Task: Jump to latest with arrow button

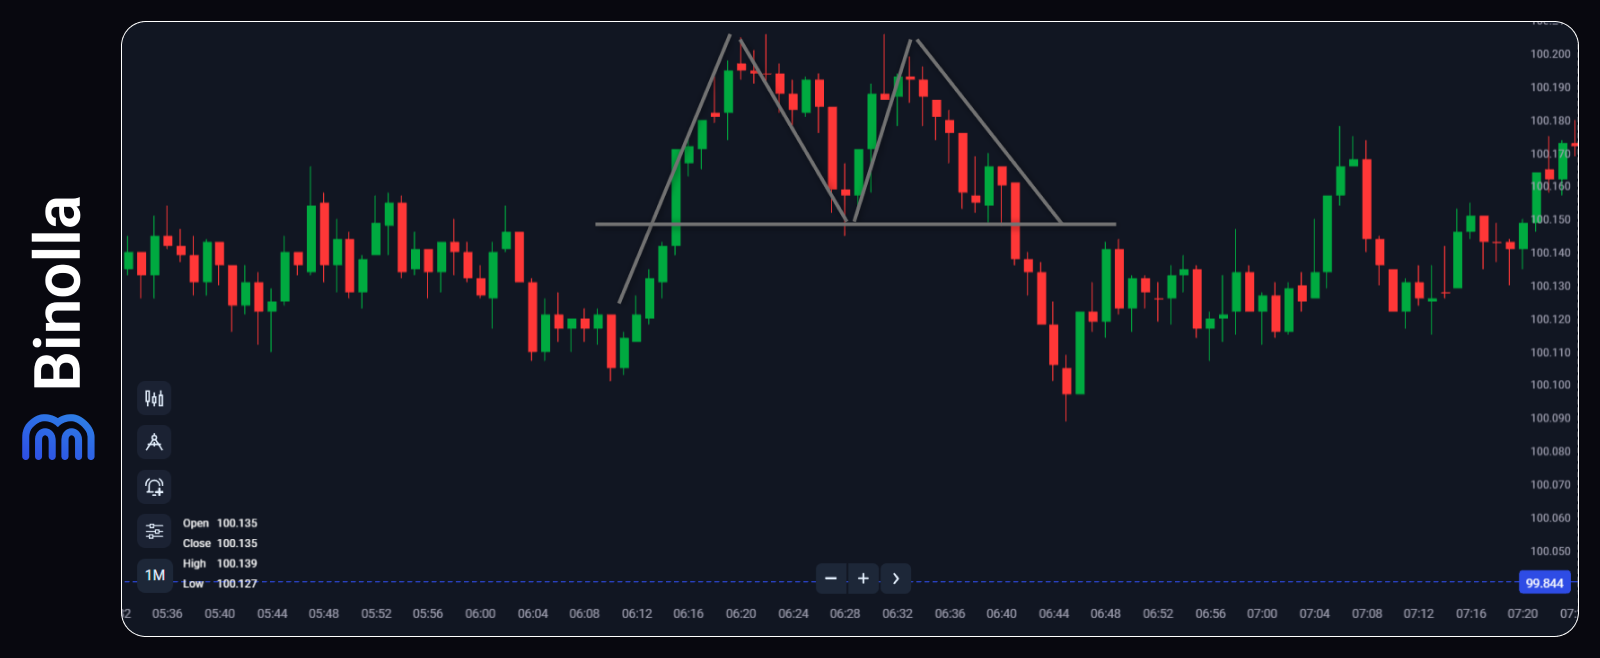Action: (x=896, y=578)
